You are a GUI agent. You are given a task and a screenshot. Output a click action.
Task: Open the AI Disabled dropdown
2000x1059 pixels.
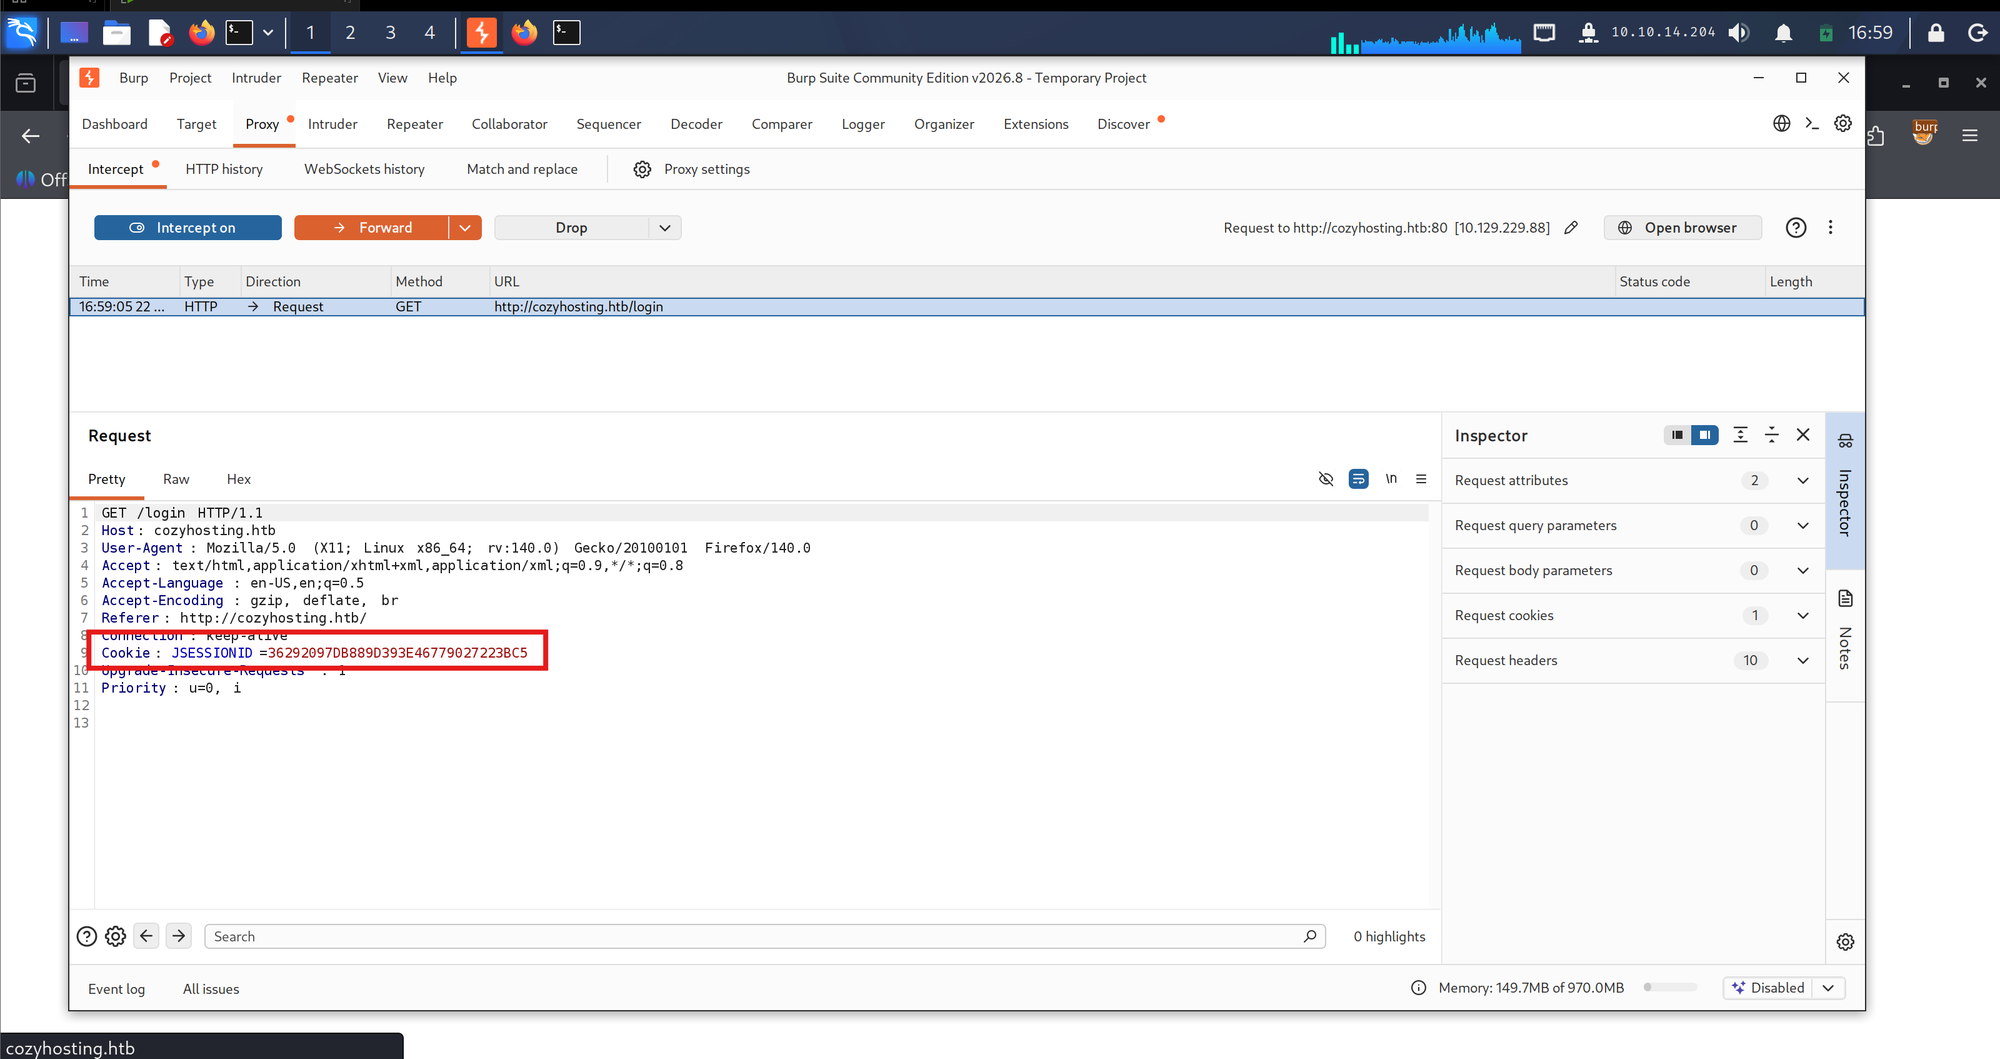click(1828, 988)
